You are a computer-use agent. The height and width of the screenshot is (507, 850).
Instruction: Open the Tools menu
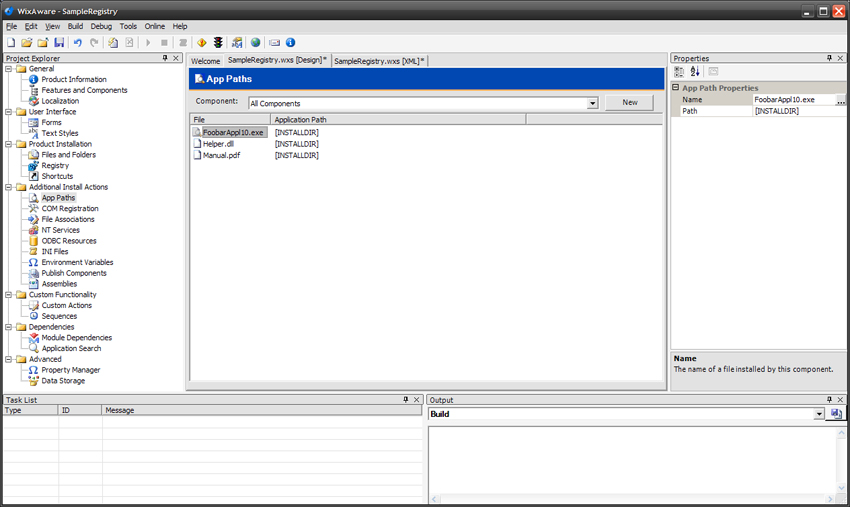point(128,26)
